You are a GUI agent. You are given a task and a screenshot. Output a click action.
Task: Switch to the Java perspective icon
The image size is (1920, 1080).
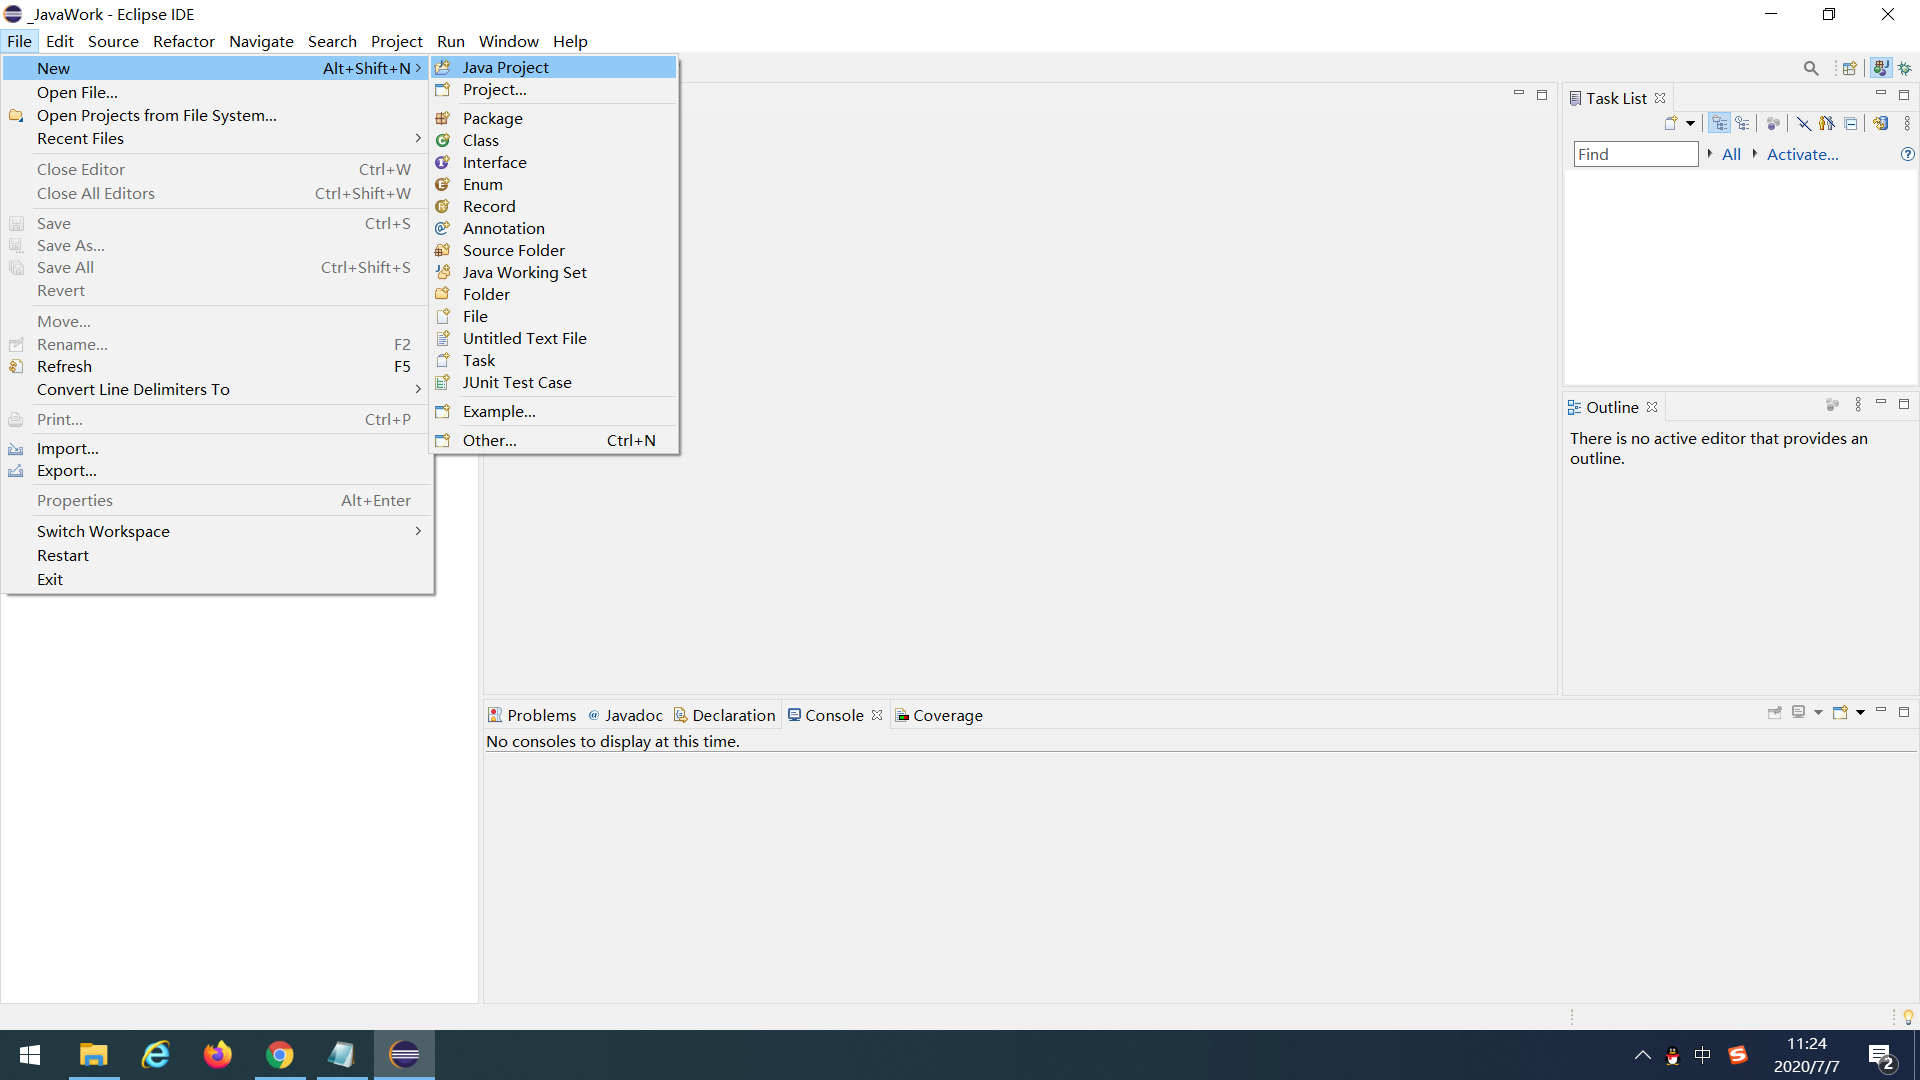[x=1881, y=68]
